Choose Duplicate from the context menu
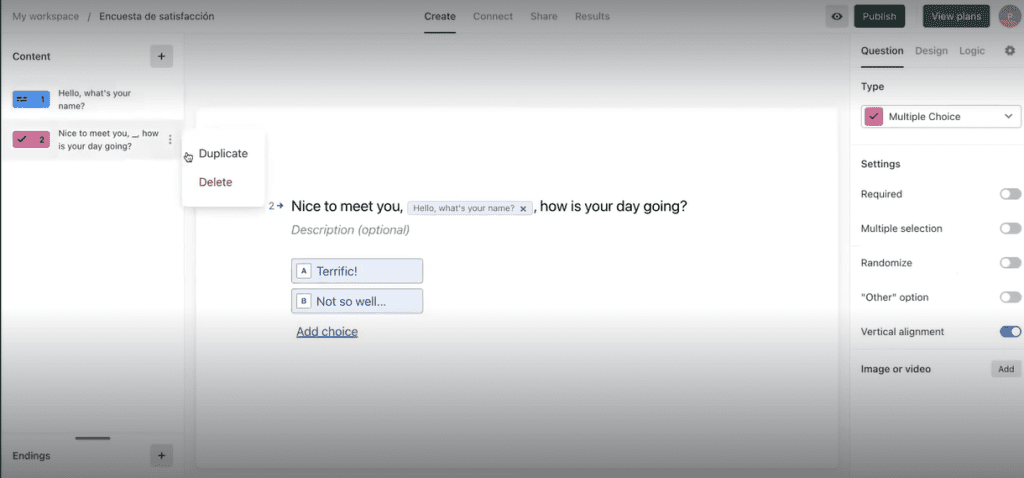 tap(223, 153)
